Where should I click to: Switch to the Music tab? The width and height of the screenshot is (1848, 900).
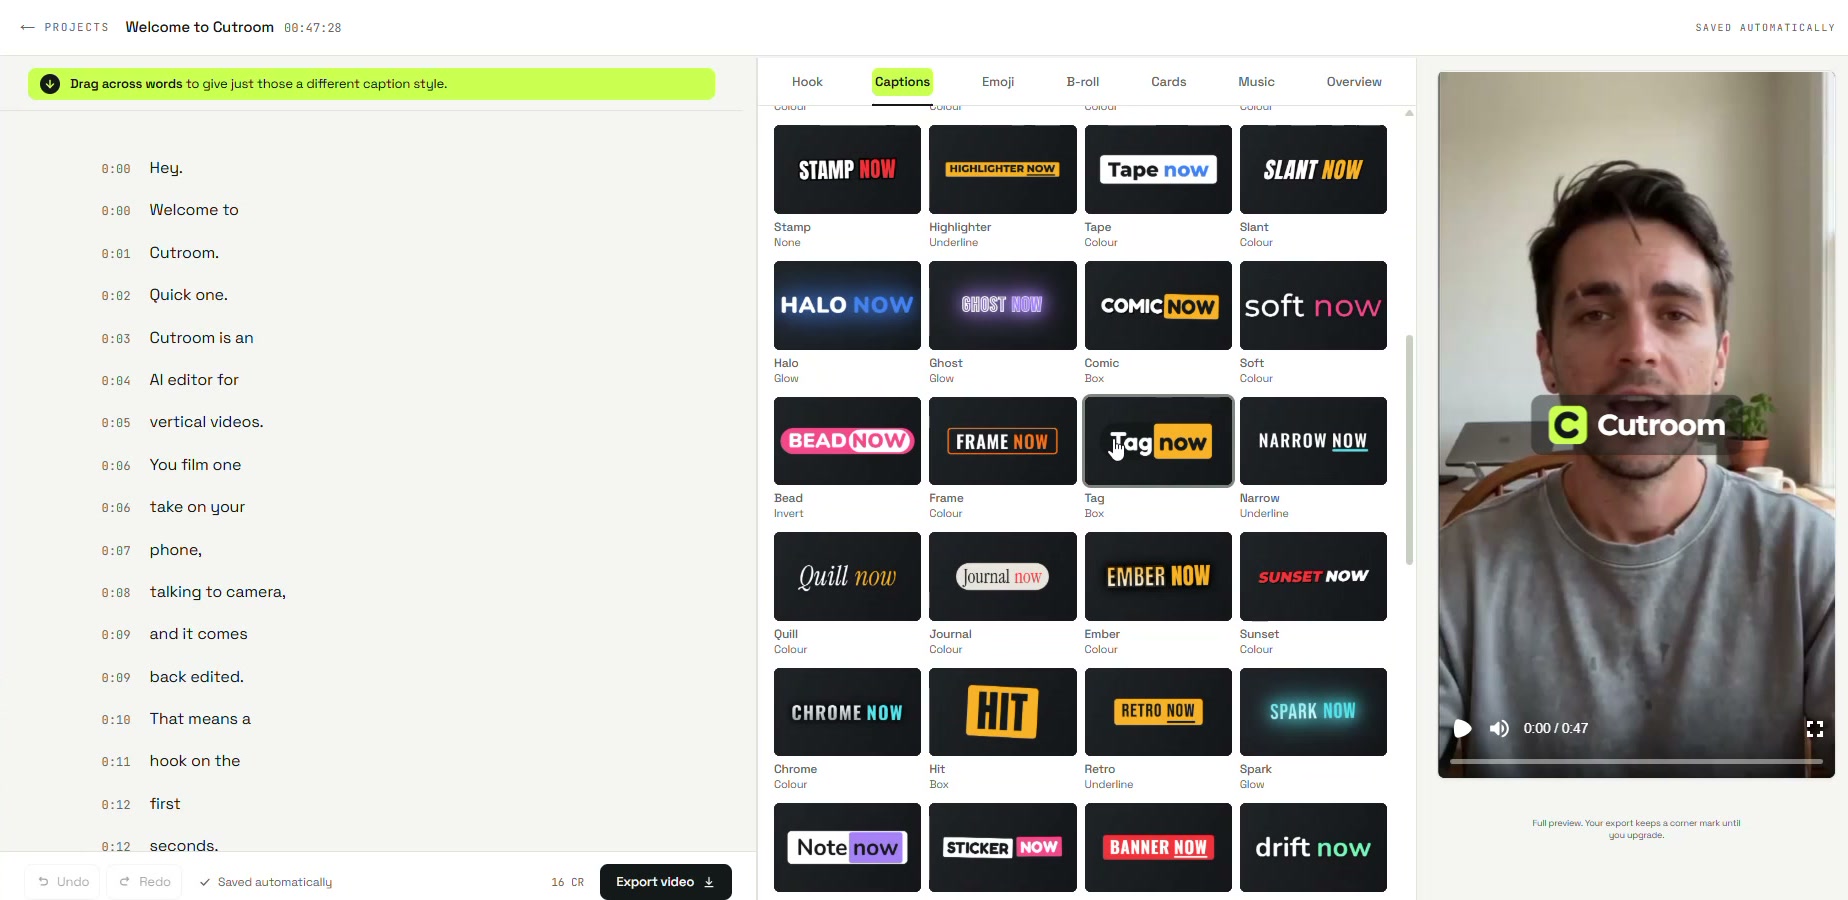[x=1256, y=82]
